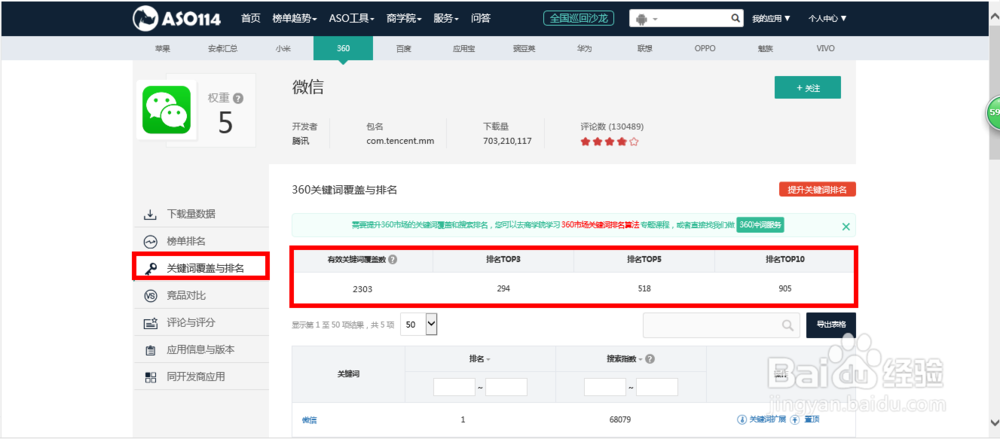Open the 问答 page
Screen dimensions: 1000x439
point(480,19)
